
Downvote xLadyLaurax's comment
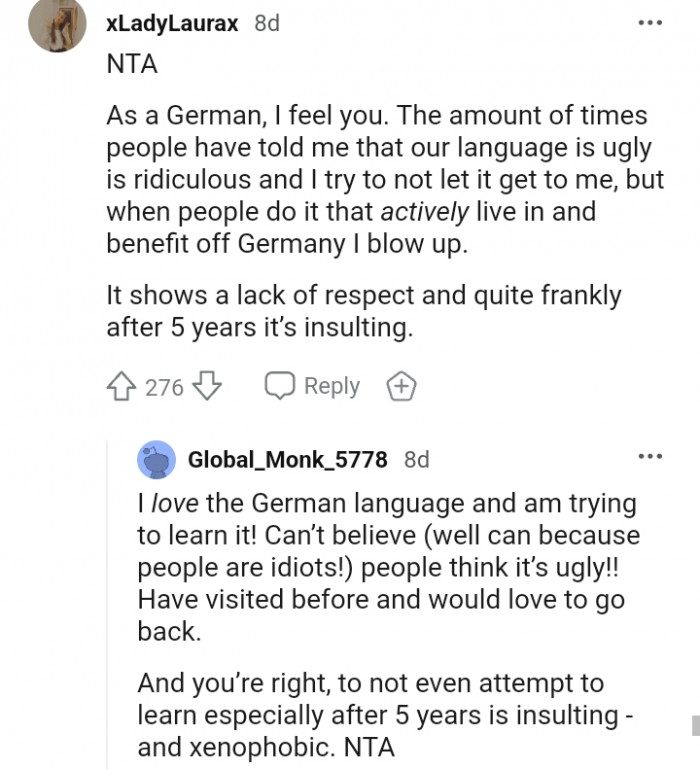pos(205,386)
